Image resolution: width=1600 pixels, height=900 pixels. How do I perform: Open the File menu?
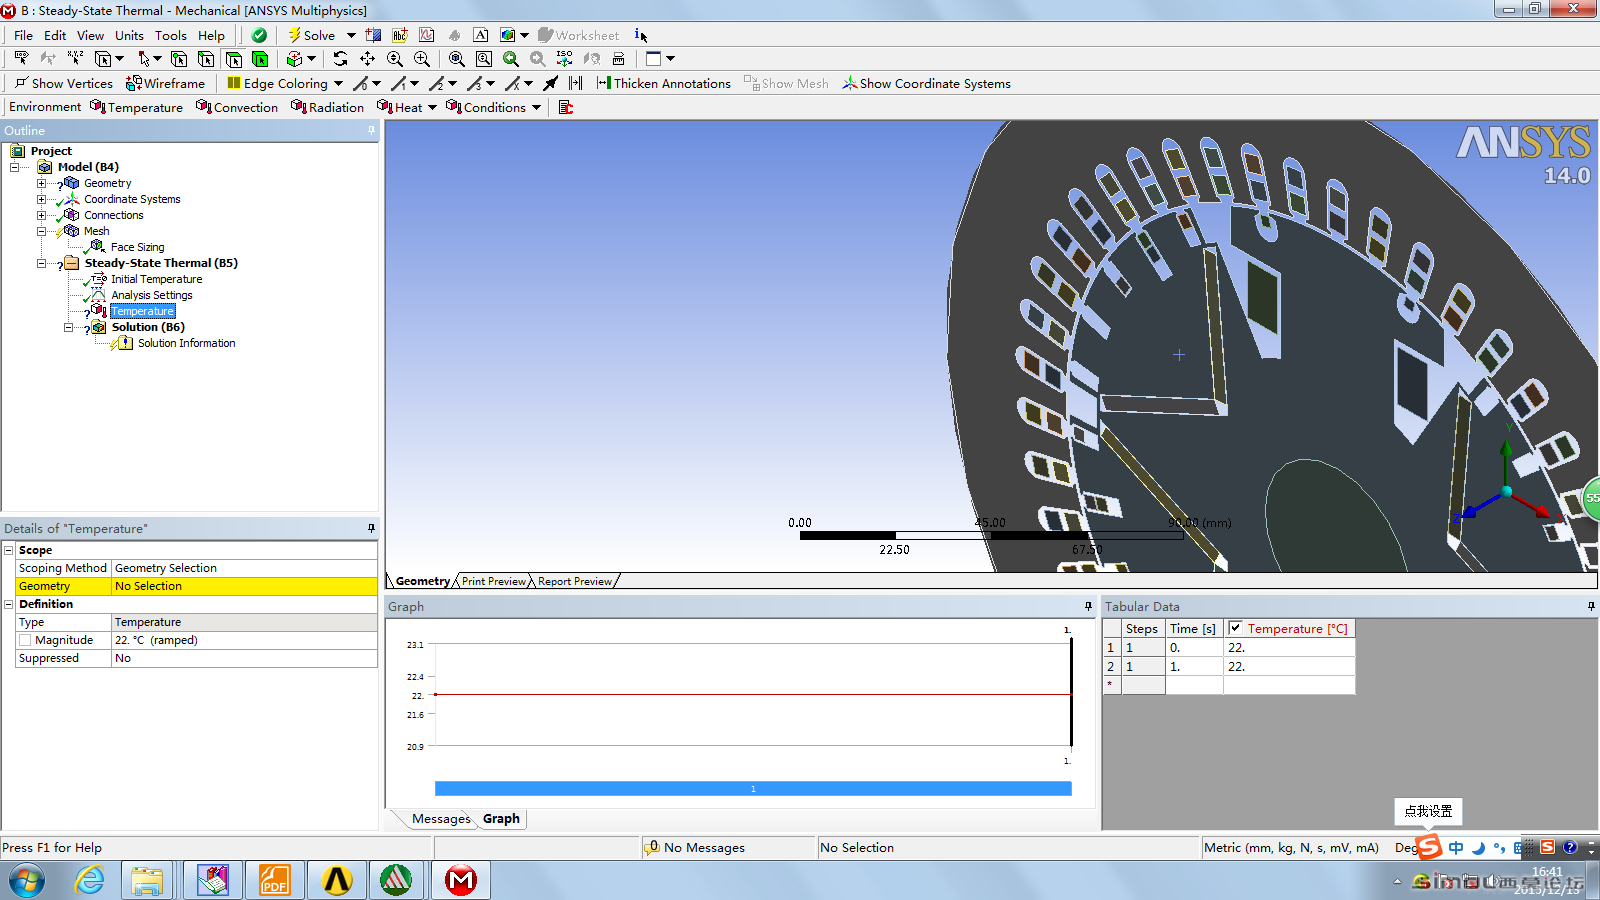point(23,35)
